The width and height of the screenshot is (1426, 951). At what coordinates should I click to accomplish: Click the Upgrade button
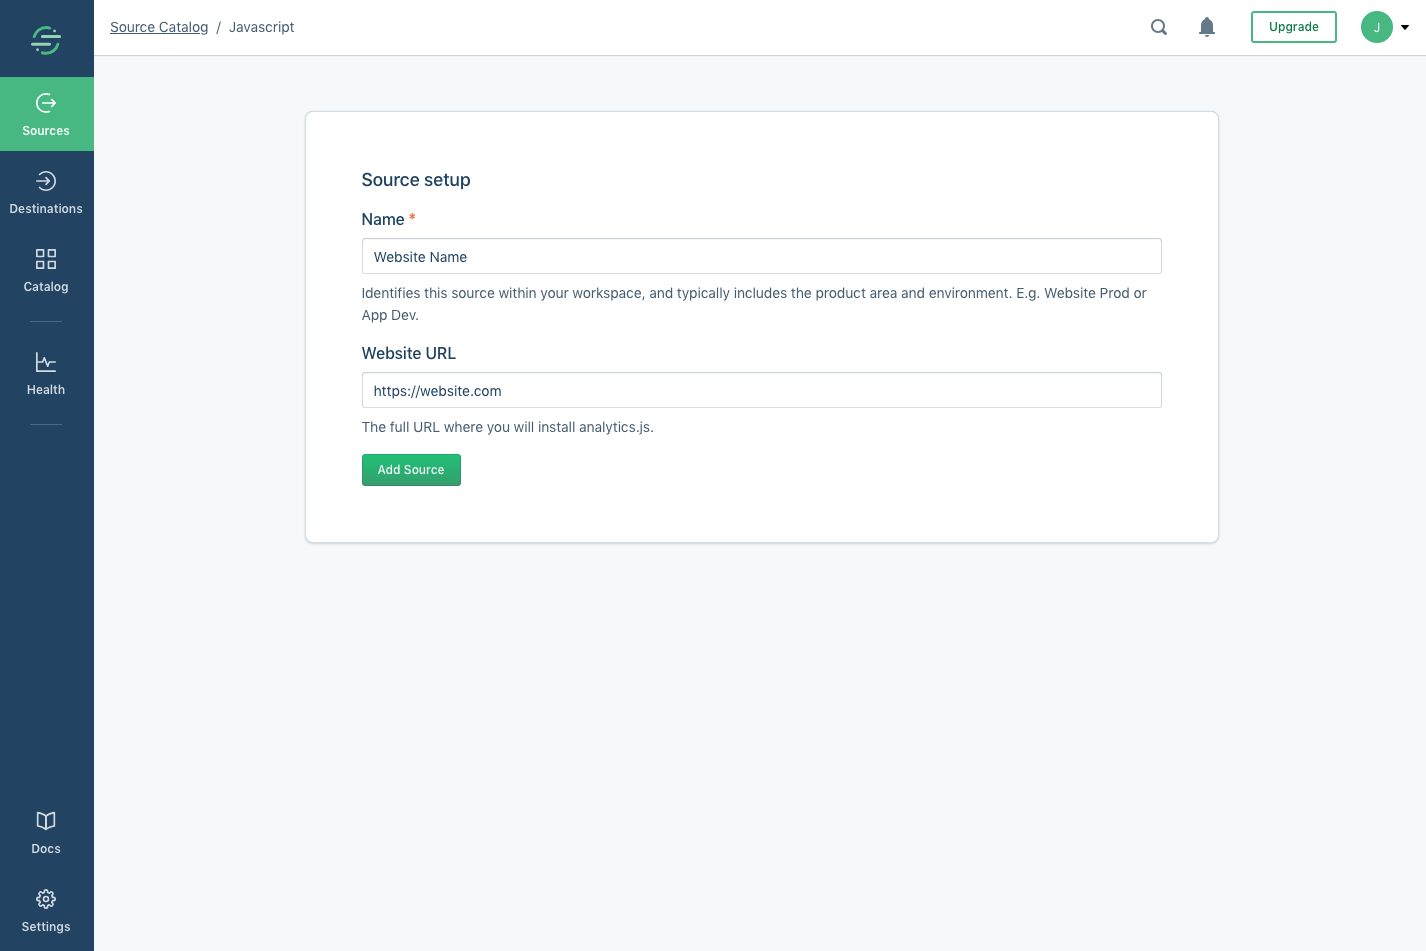click(1294, 27)
